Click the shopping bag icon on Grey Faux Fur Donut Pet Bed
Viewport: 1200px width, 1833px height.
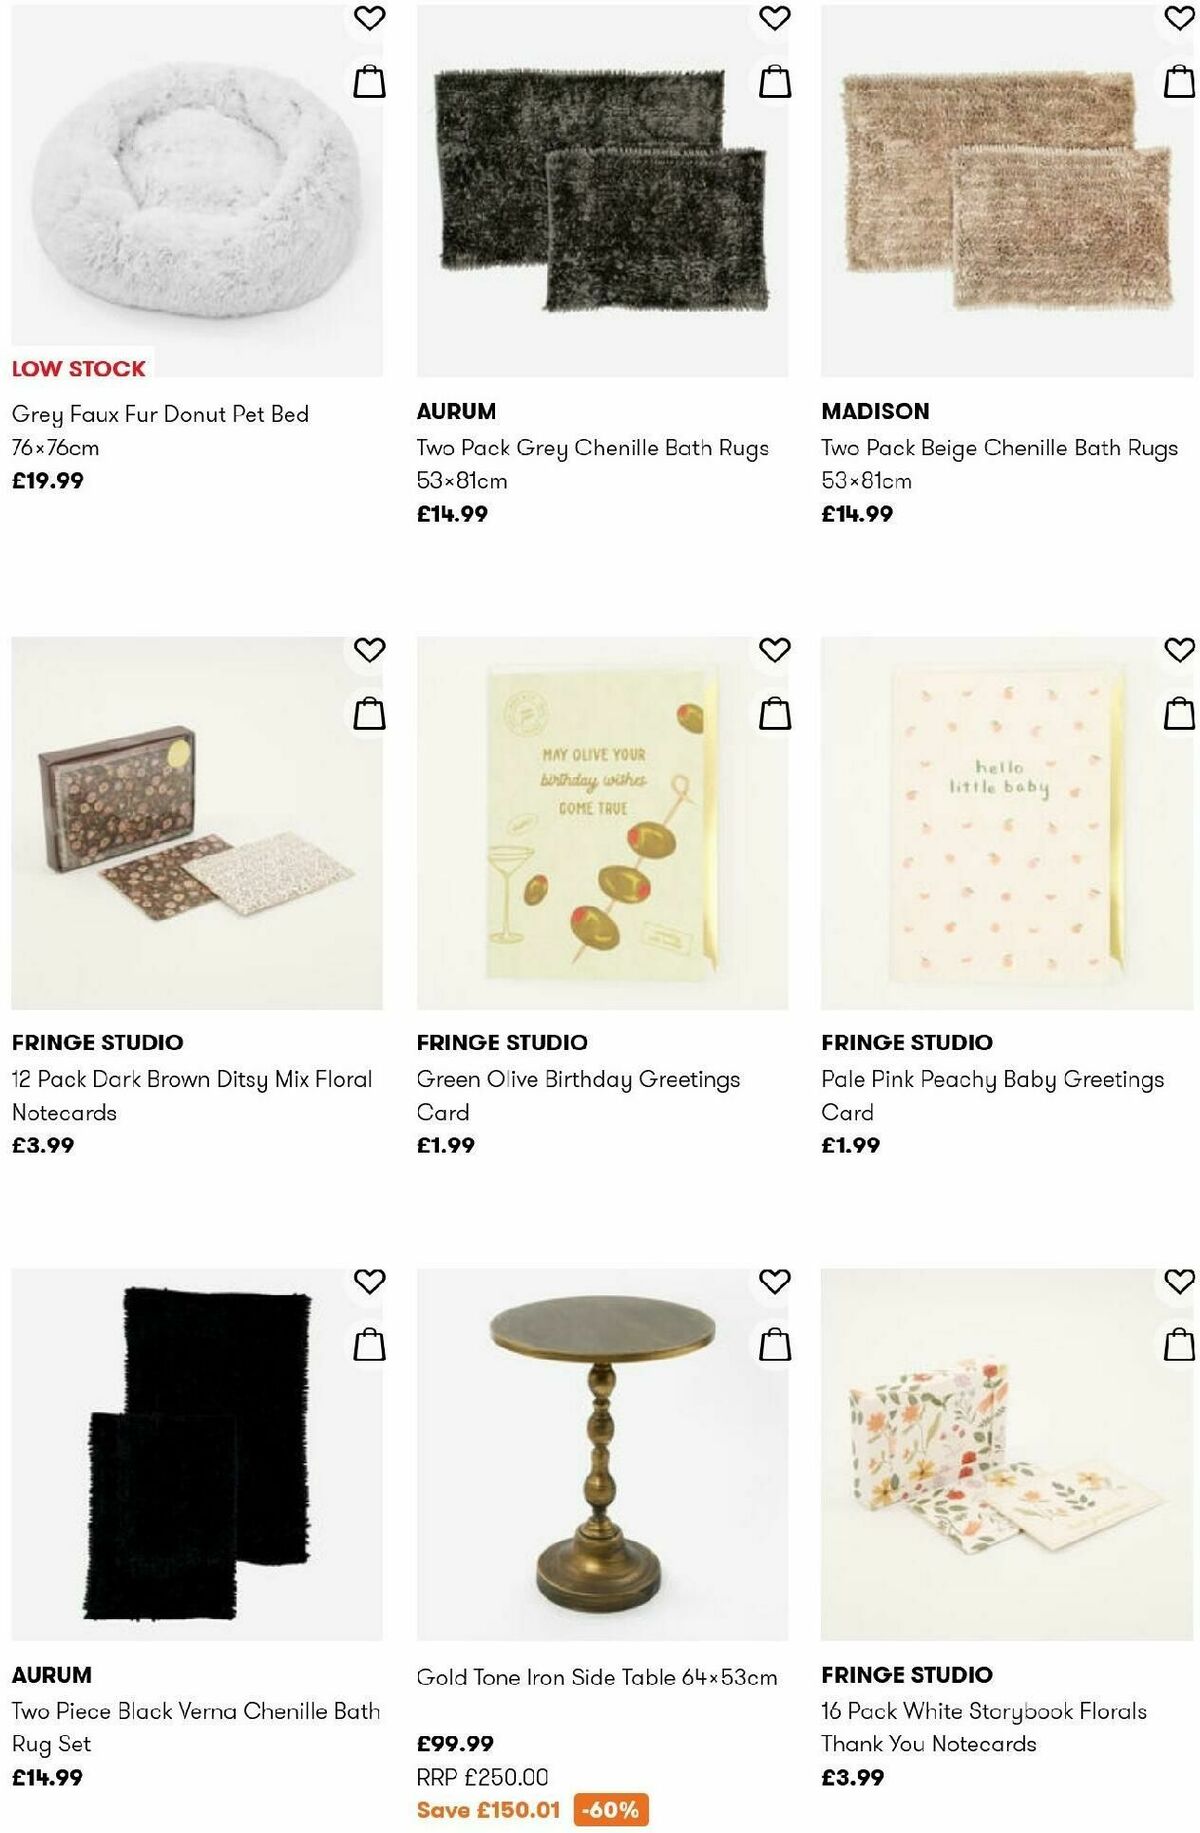(x=369, y=80)
